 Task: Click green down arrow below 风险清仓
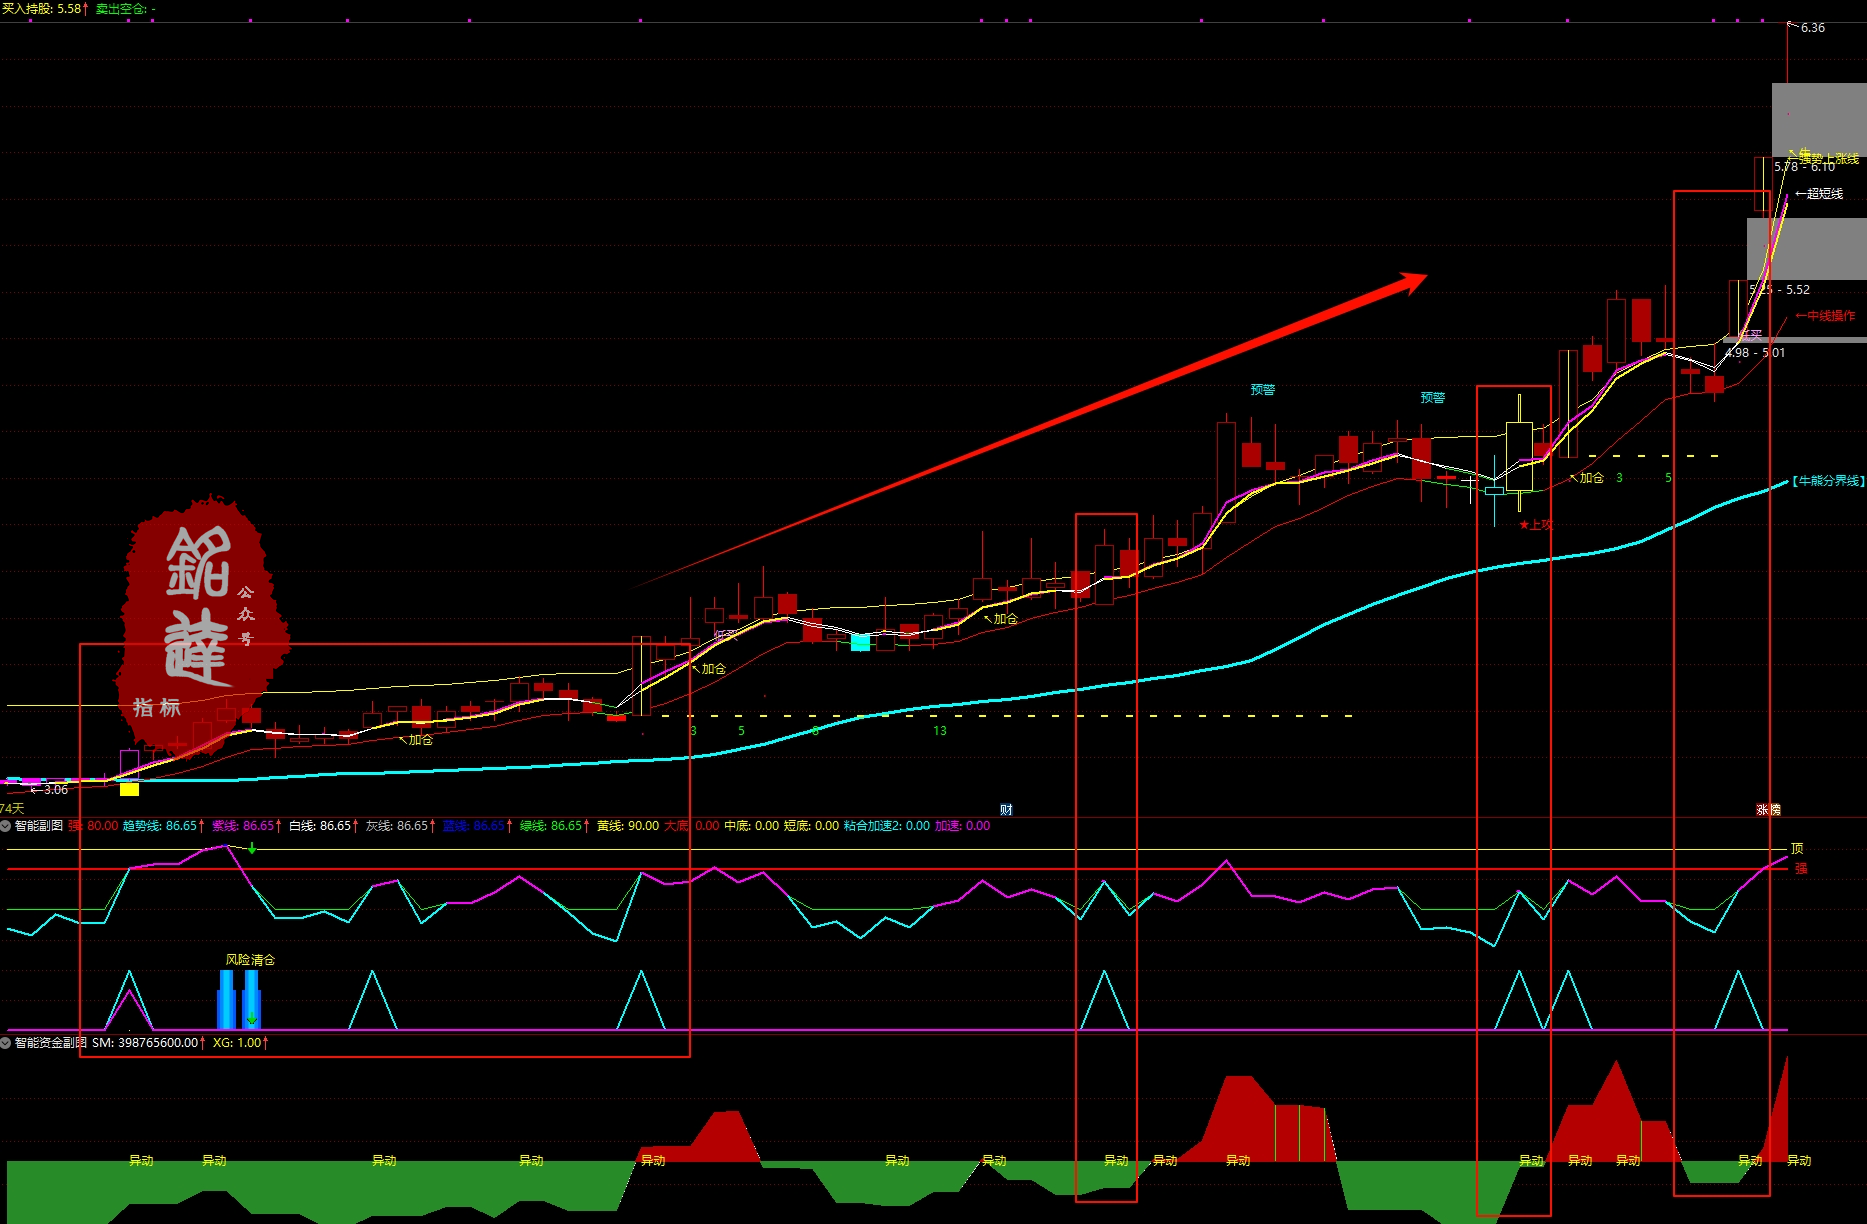click(x=252, y=1020)
